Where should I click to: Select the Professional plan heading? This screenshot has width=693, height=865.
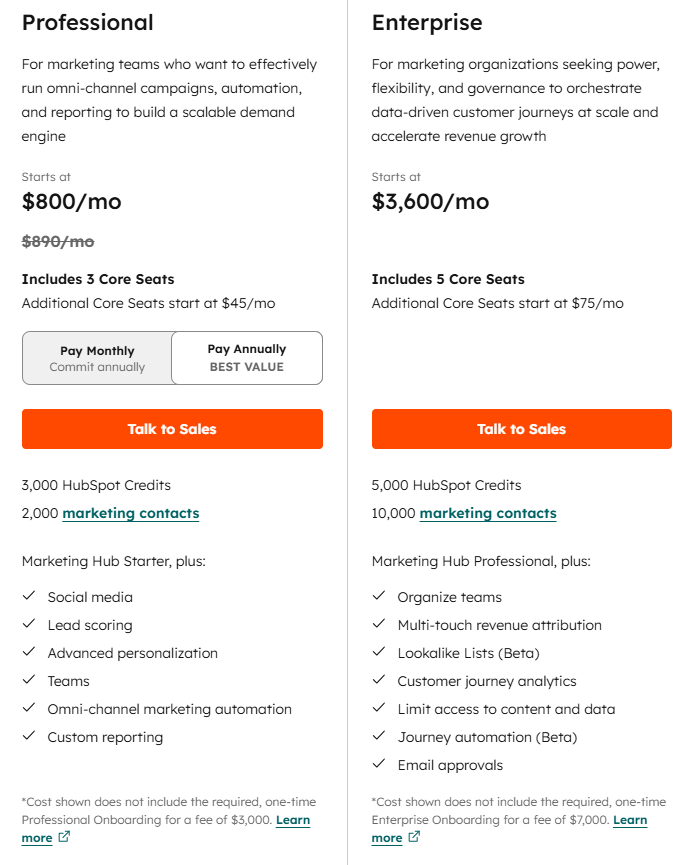88,22
